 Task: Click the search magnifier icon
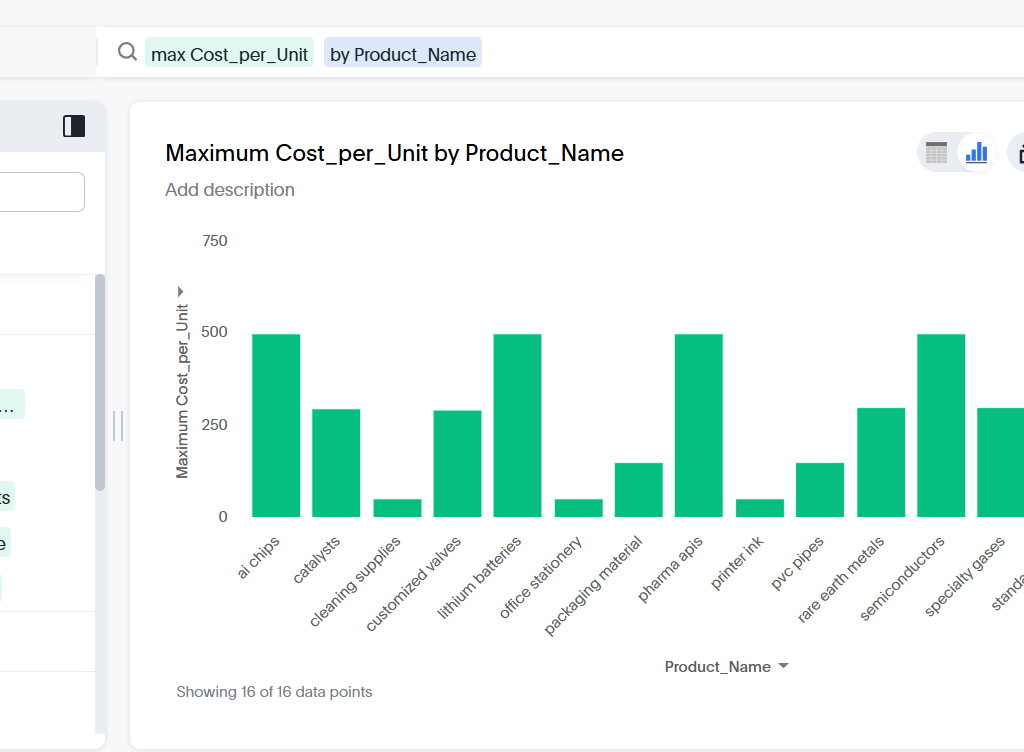pos(127,52)
